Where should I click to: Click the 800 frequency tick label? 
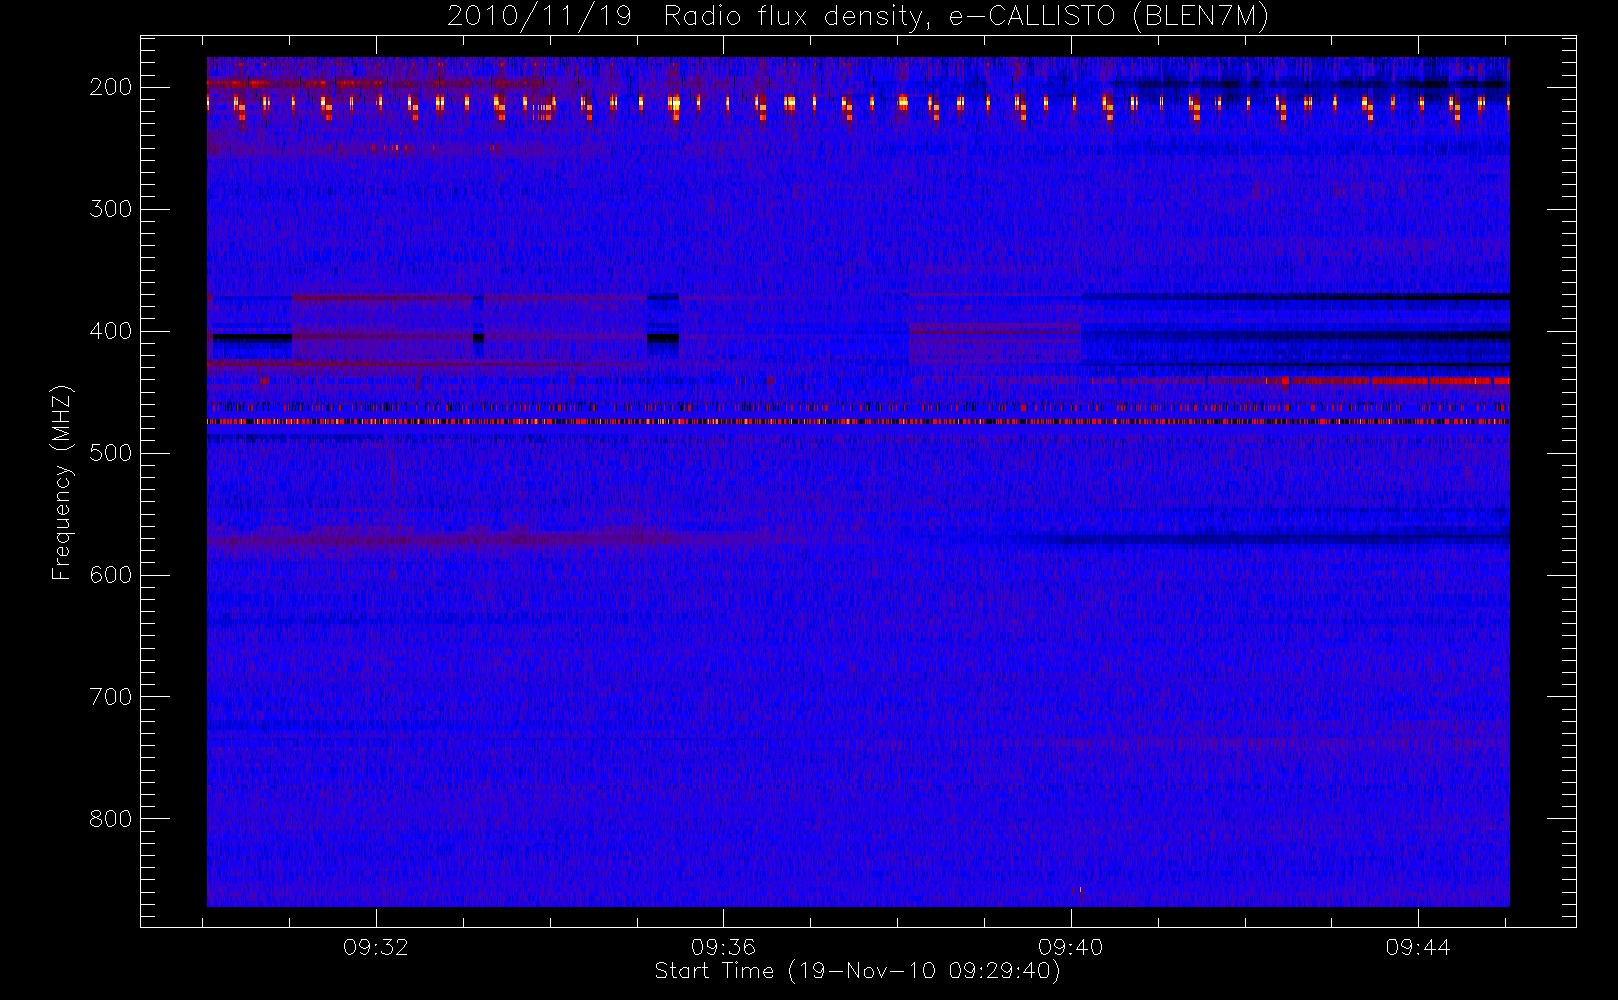click(110, 819)
